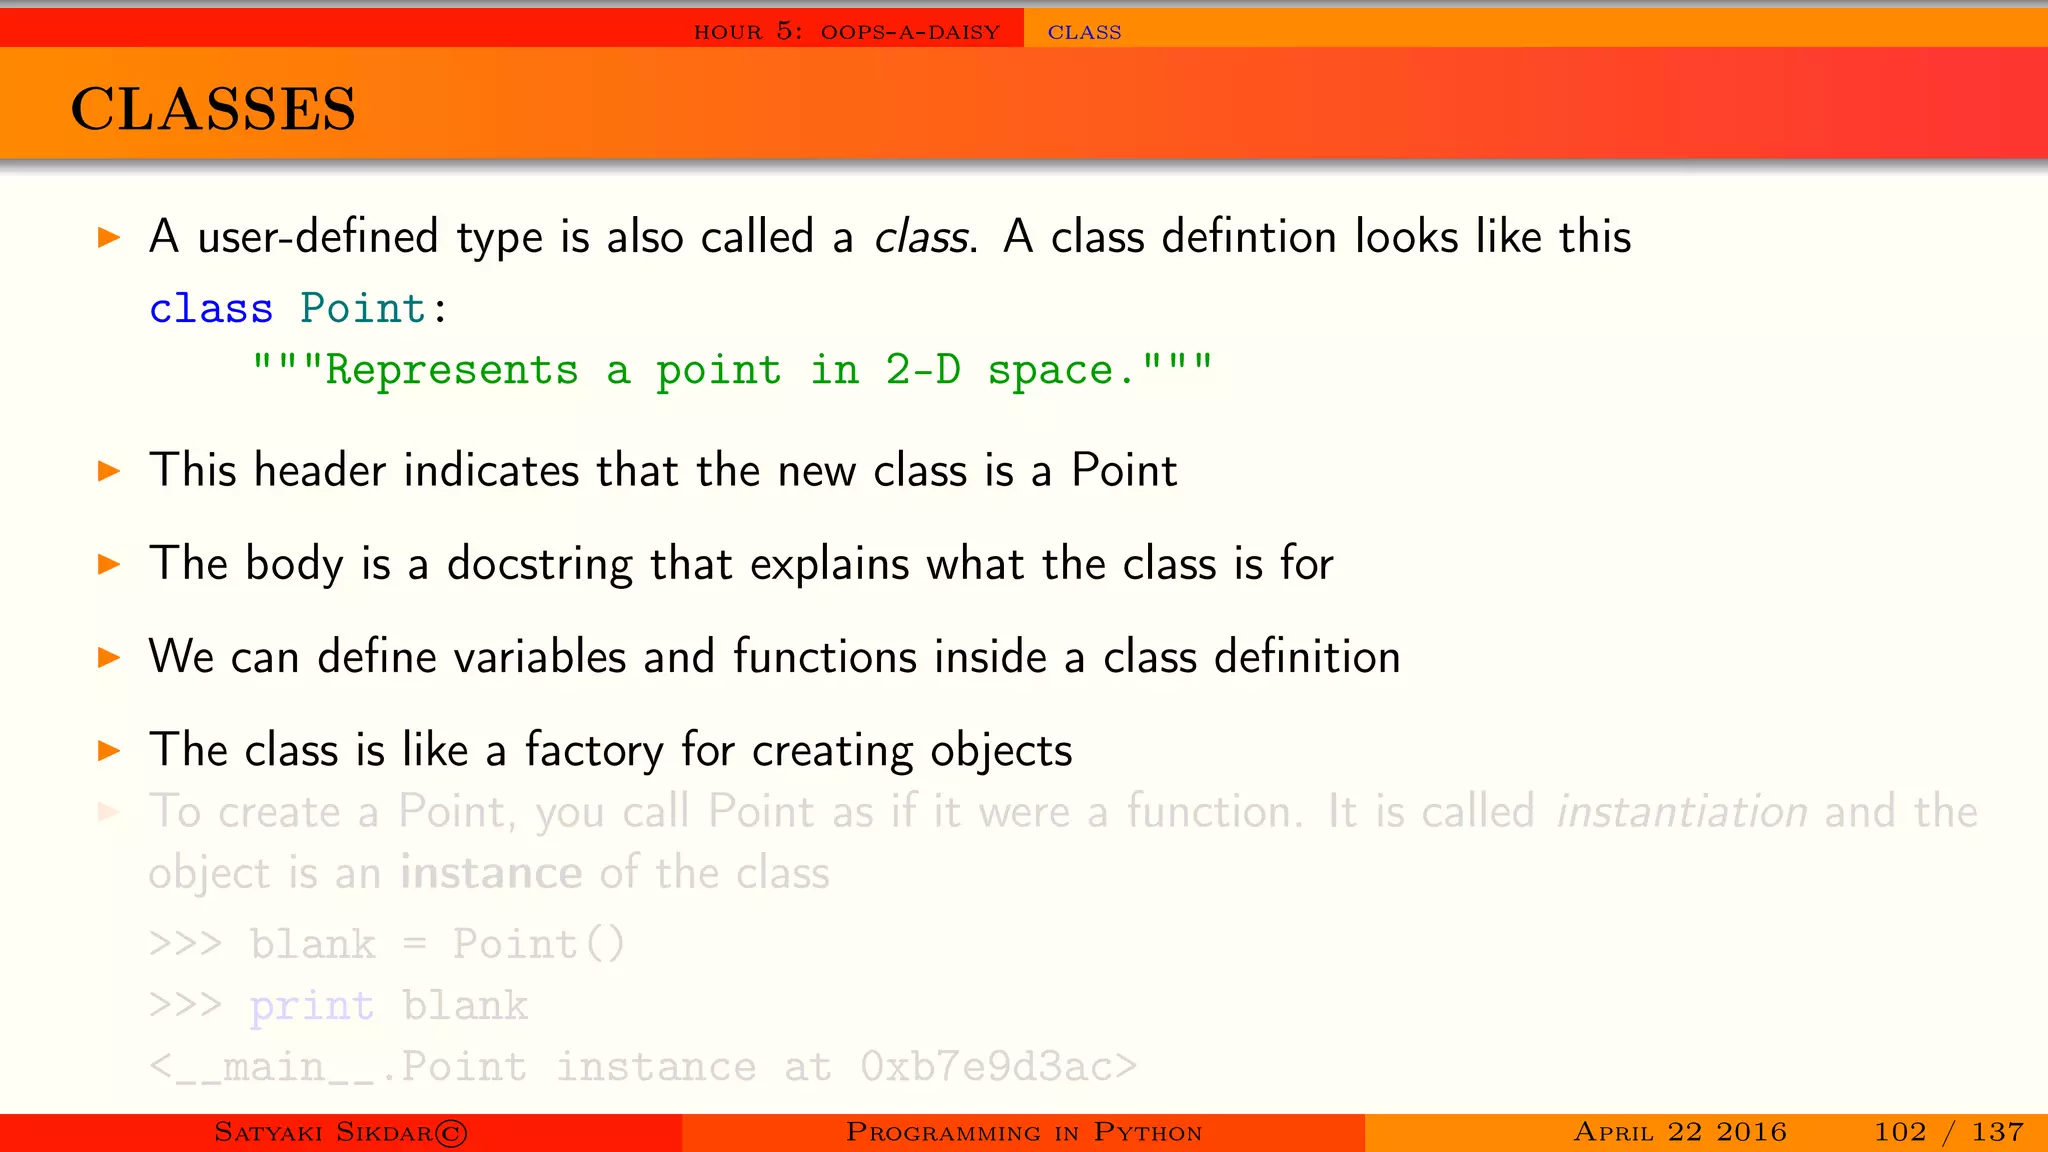This screenshot has height=1152, width=2048.
Task: Click bullet arrow before 'The body is a docstring'
Action: point(109,564)
